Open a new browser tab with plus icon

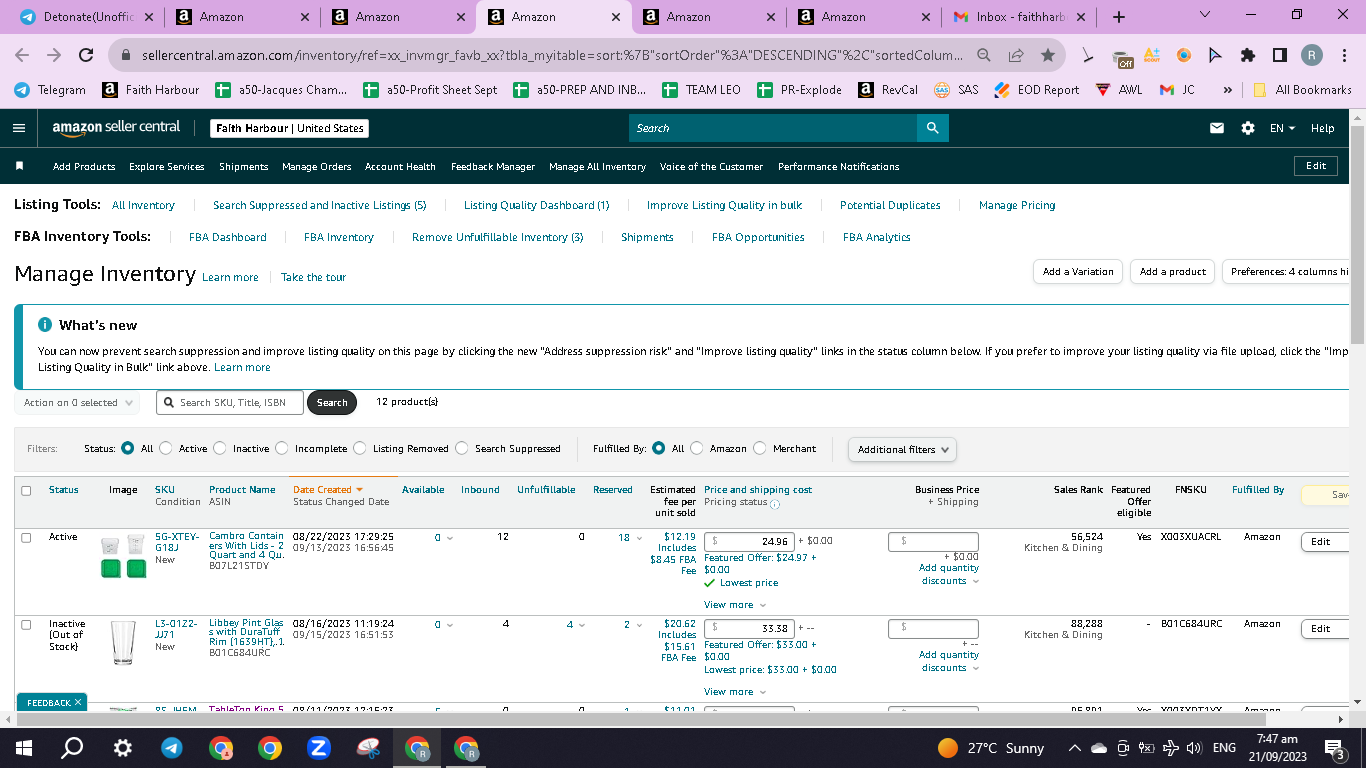pyautogui.click(x=1119, y=17)
